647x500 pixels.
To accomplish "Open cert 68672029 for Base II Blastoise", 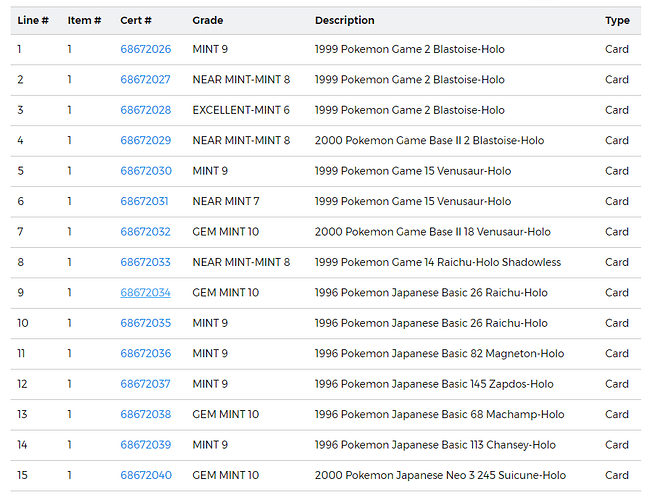I will click(x=145, y=141).
